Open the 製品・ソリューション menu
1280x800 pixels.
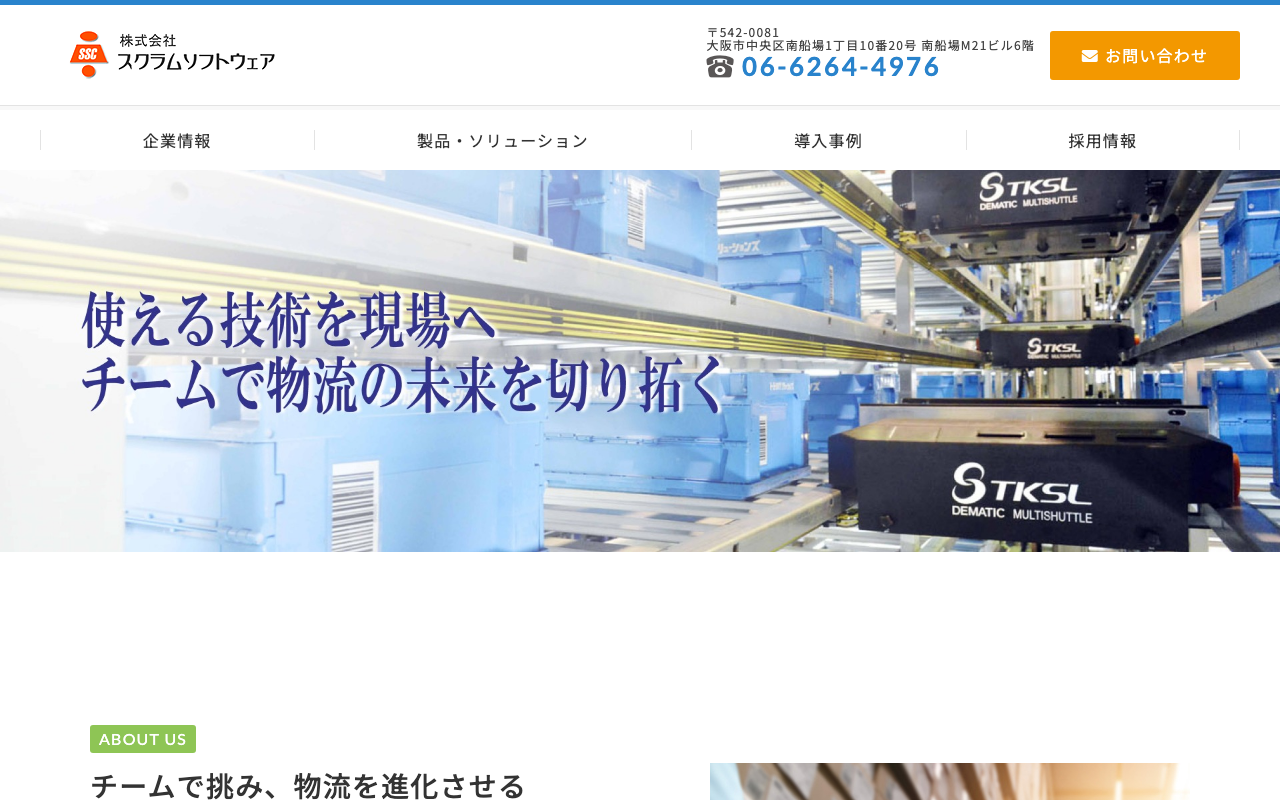[x=503, y=141]
